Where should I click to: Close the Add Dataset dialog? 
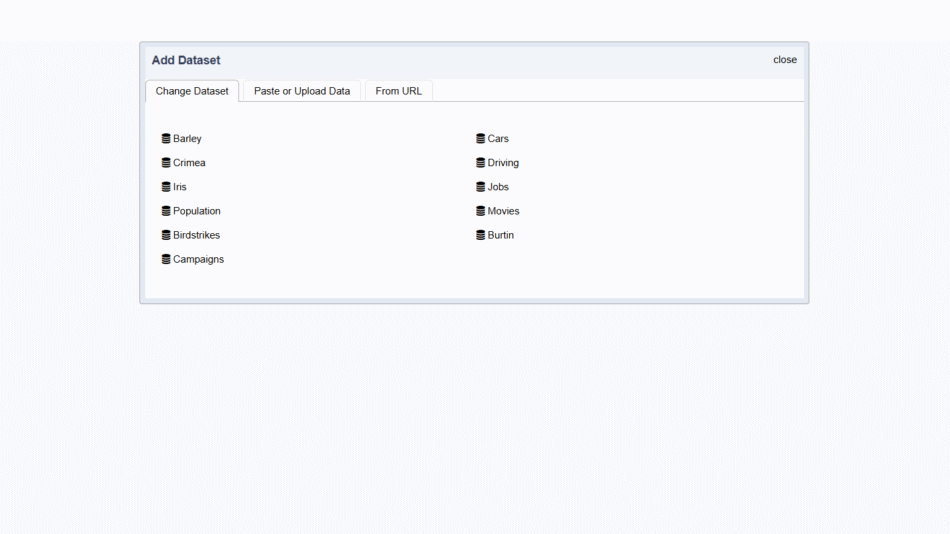click(785, 60)
